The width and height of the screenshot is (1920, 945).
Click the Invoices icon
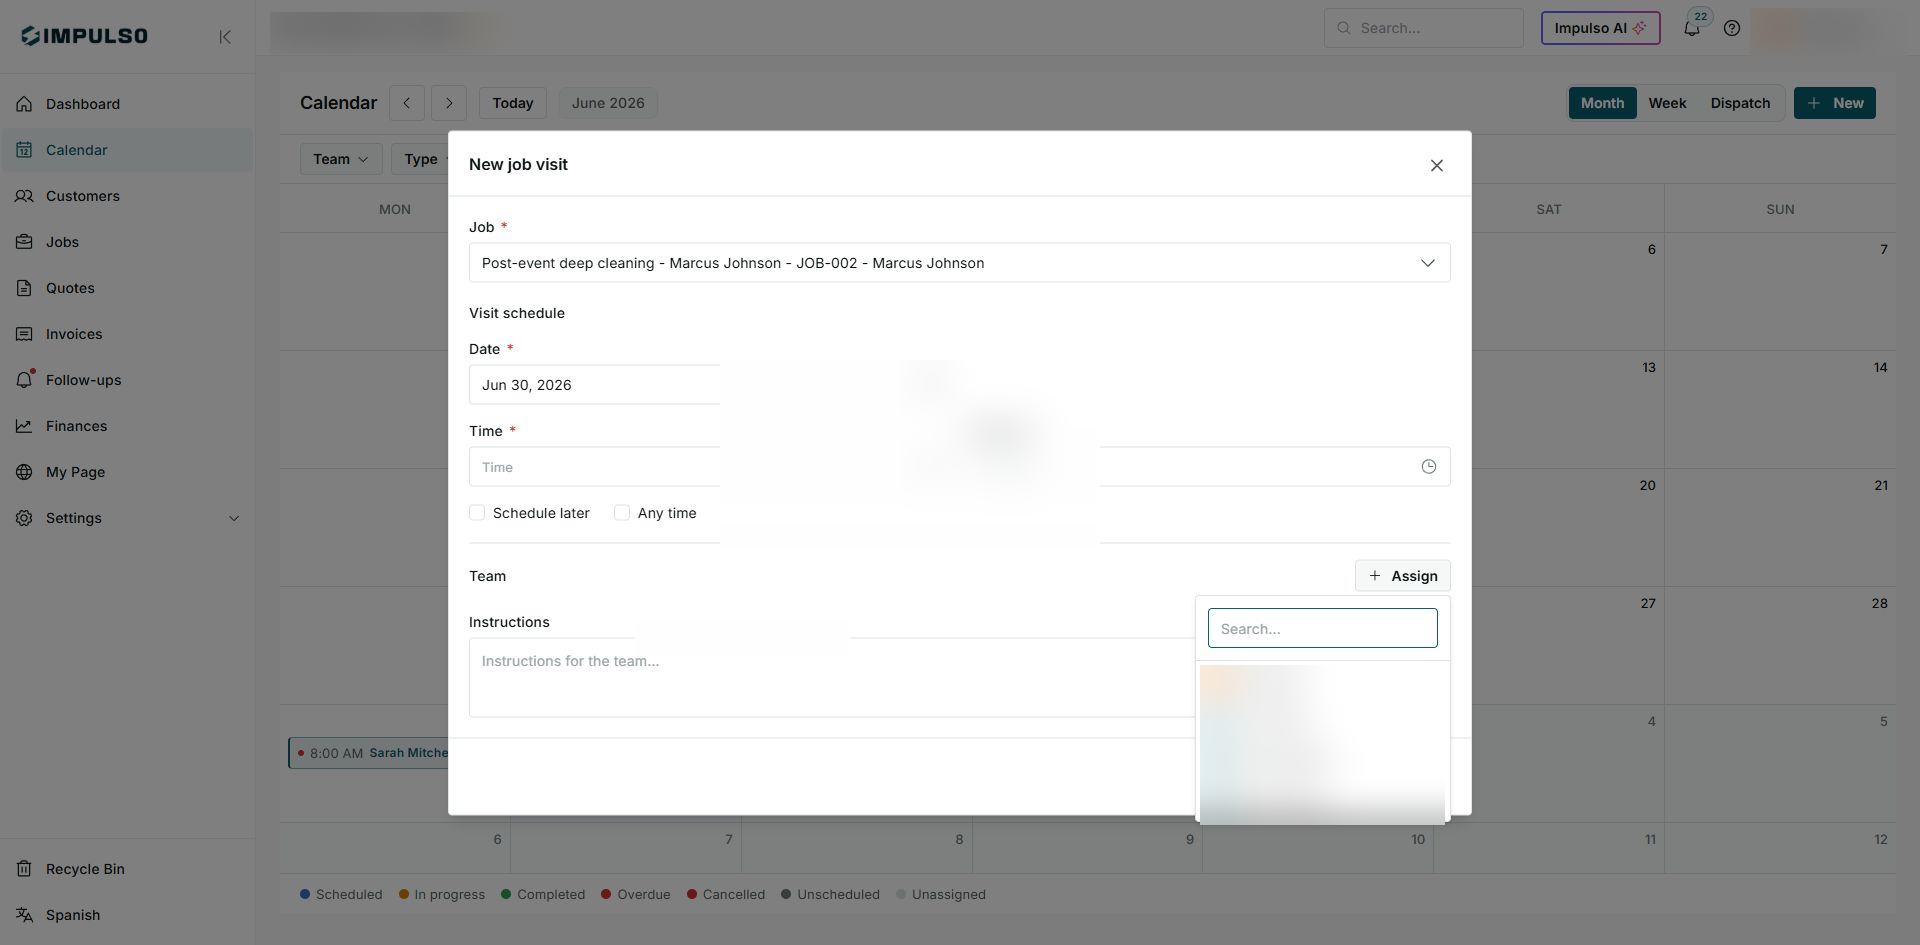(24, 334)
